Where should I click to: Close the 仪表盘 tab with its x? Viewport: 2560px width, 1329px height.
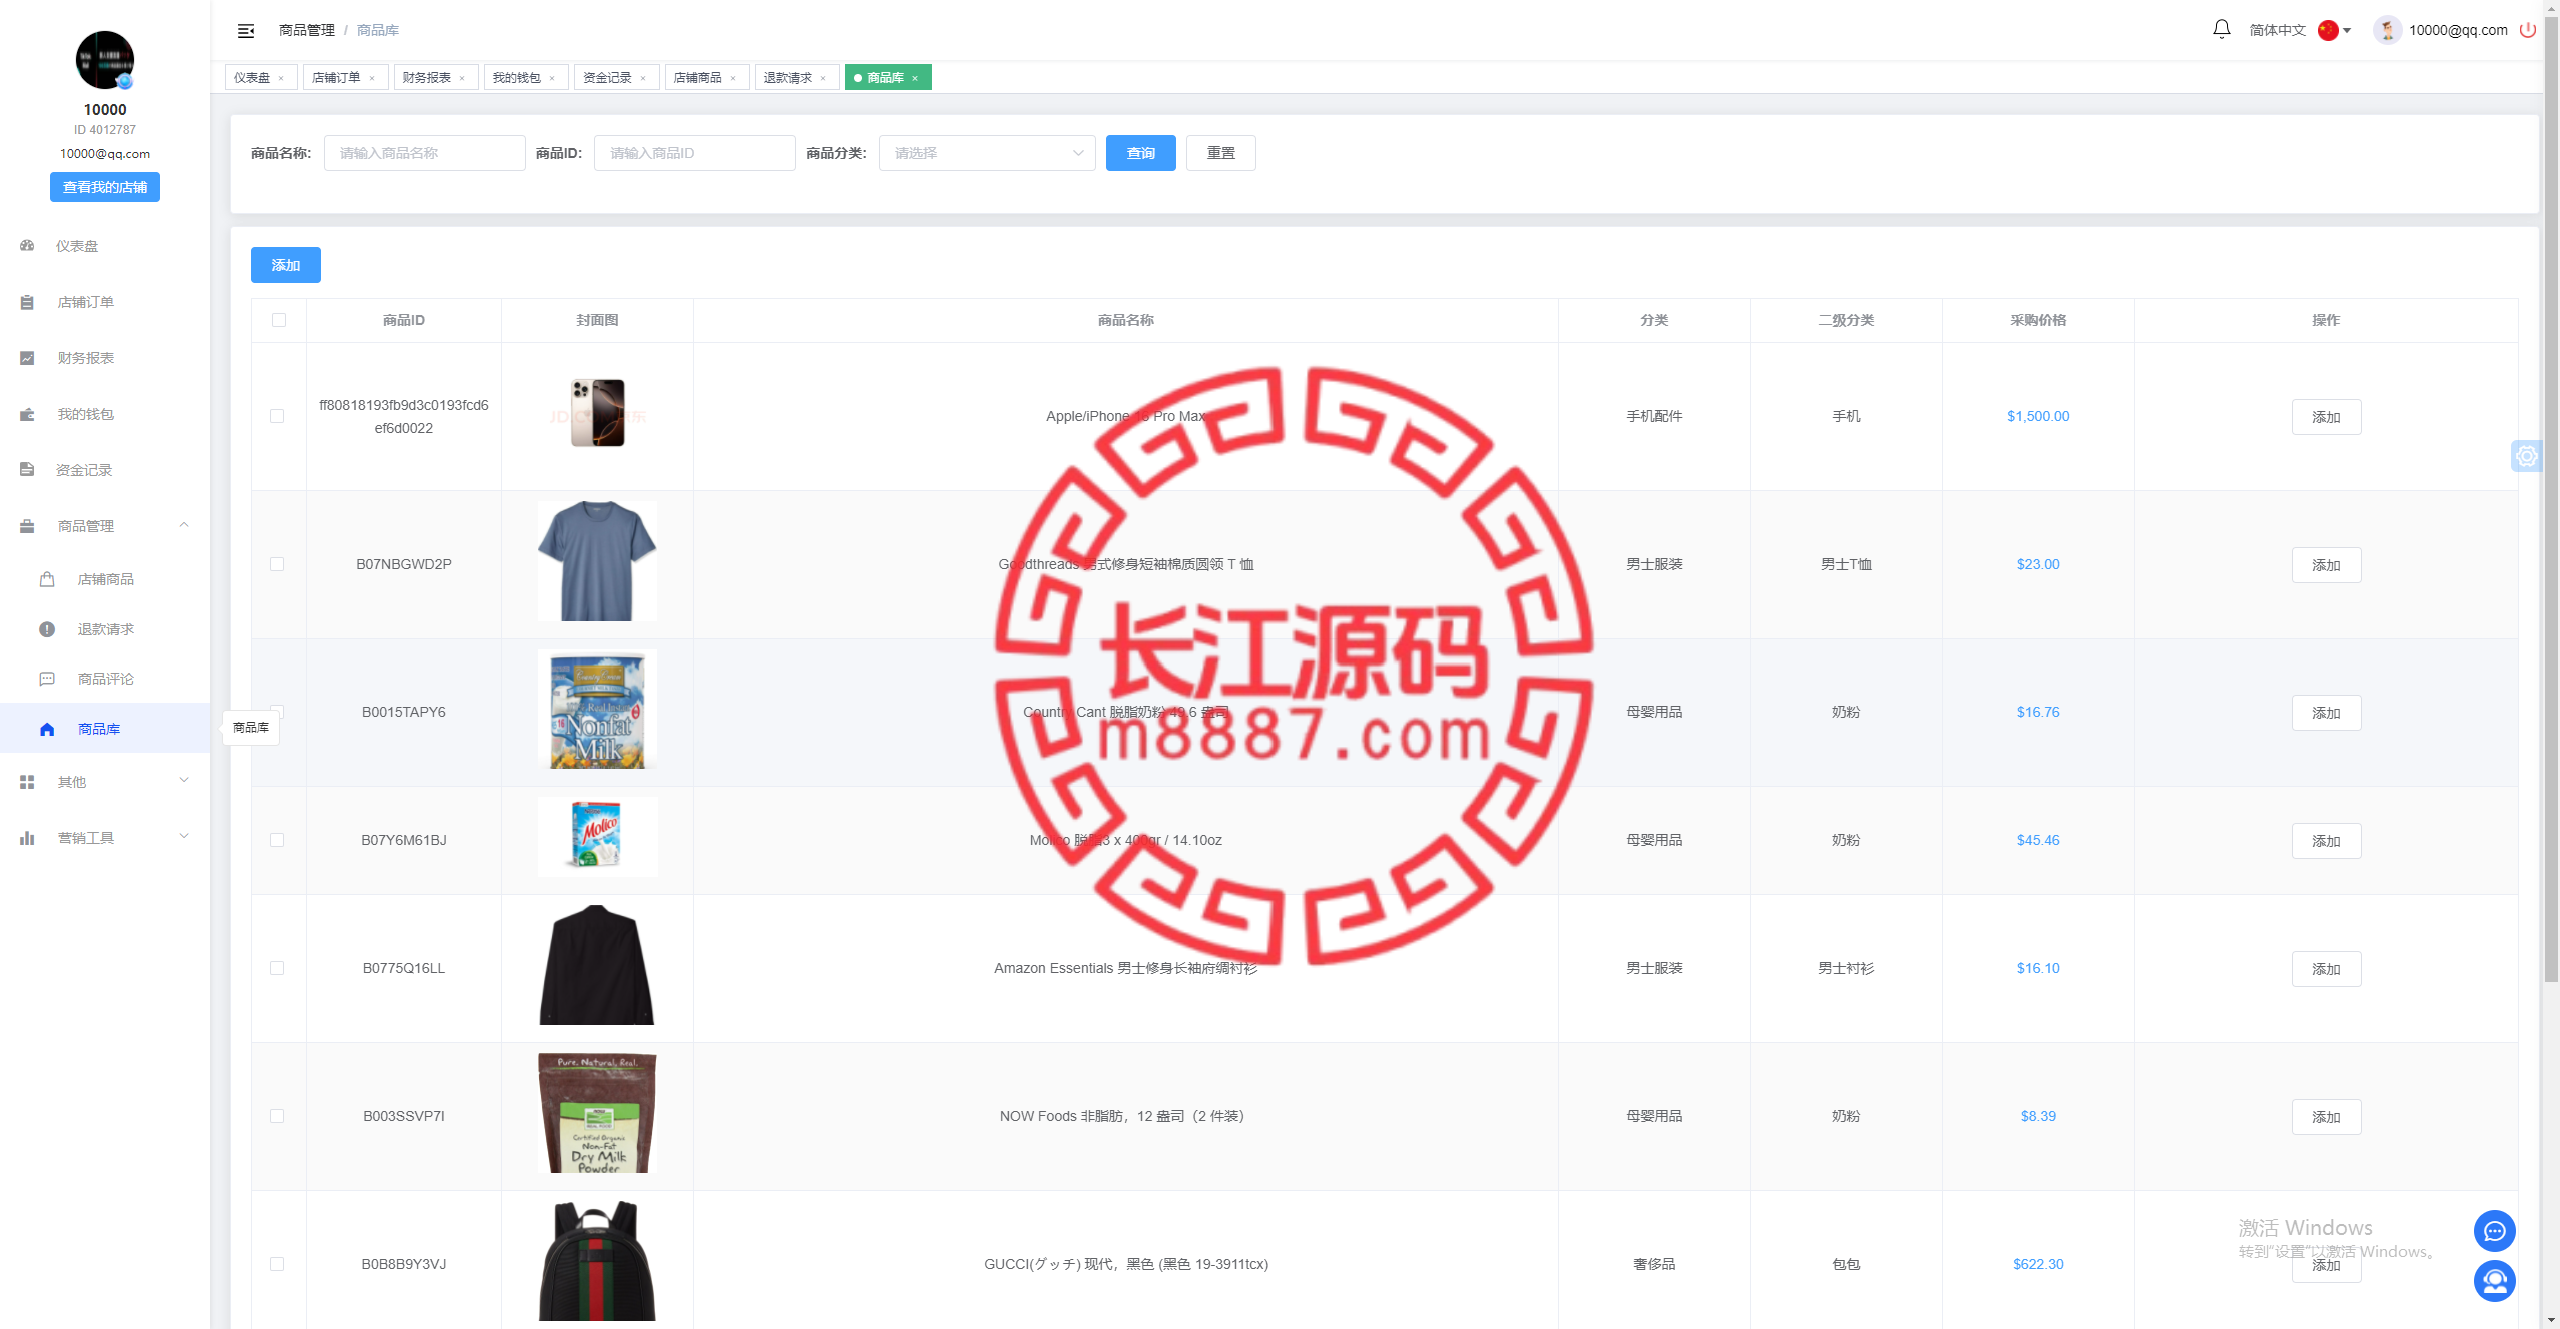coord(281,78)
